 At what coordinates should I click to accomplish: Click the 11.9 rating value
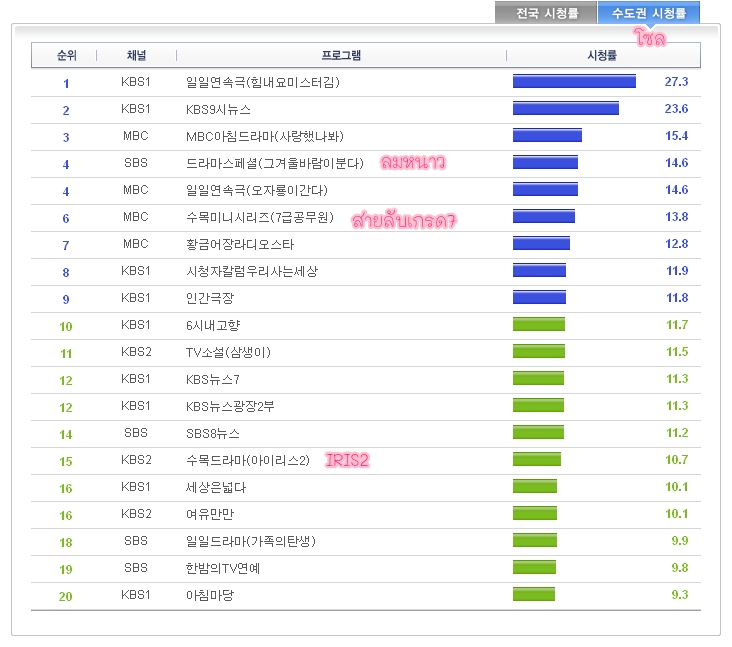677,271
